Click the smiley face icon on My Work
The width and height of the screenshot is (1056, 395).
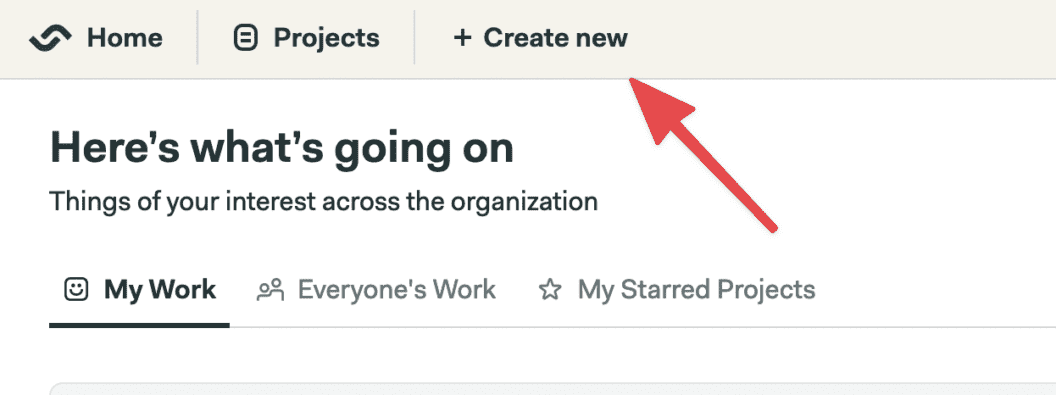click(76, 290)
